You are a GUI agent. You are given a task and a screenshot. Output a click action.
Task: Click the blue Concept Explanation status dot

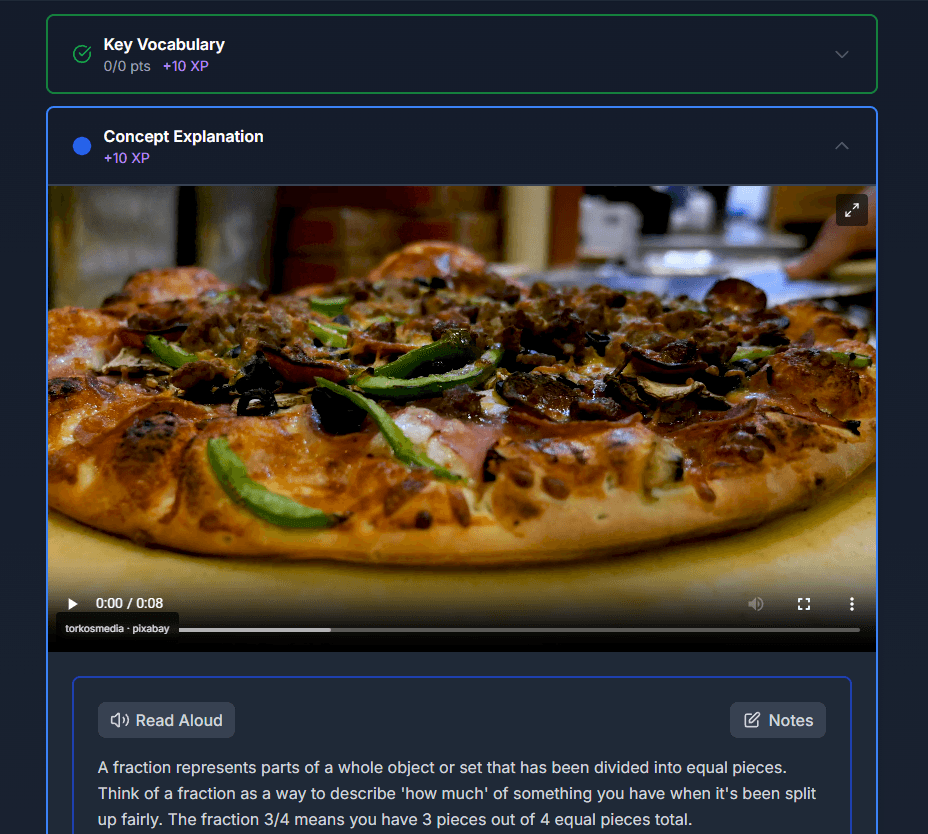tap(82, 146)
